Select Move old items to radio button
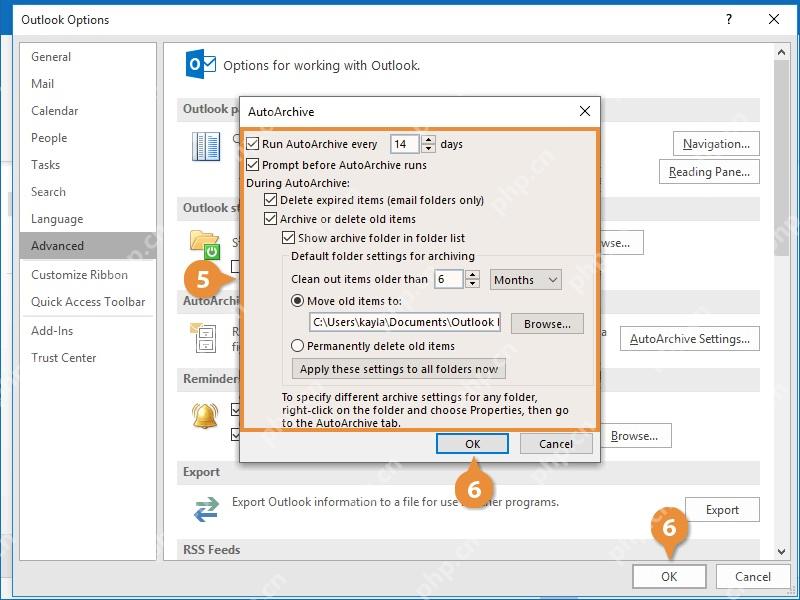The height and width of the screenshot is (600, 800). [x=297, y=301]
